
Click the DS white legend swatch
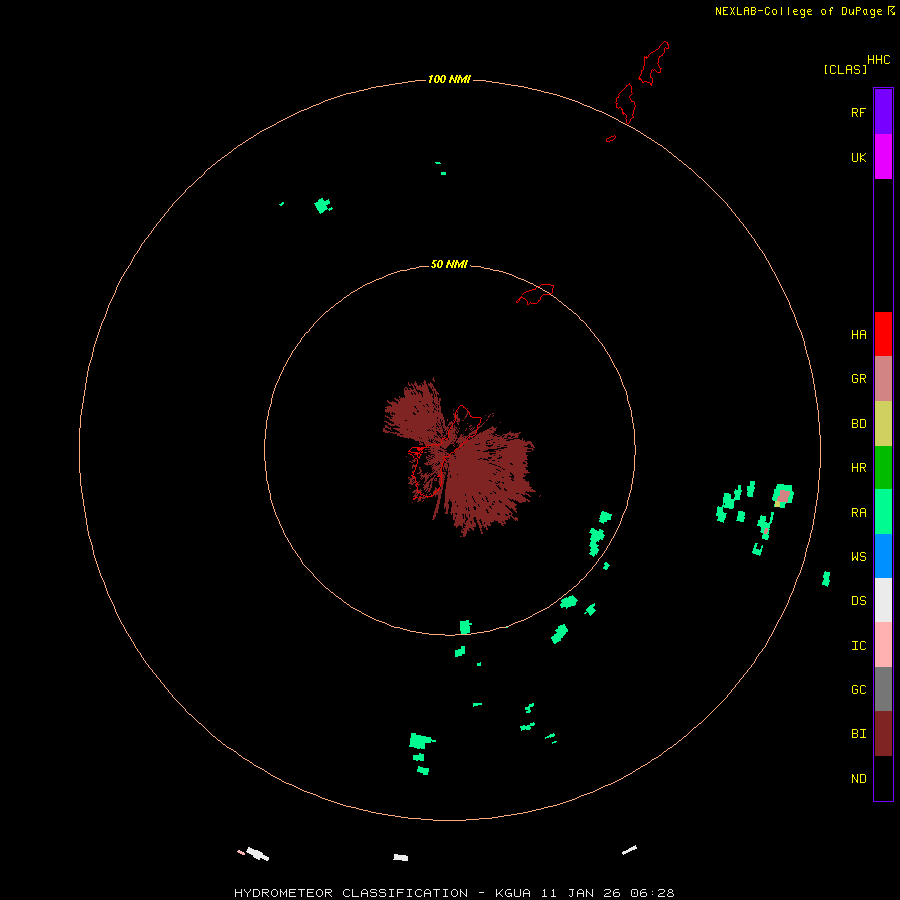(x=883, y=600)
